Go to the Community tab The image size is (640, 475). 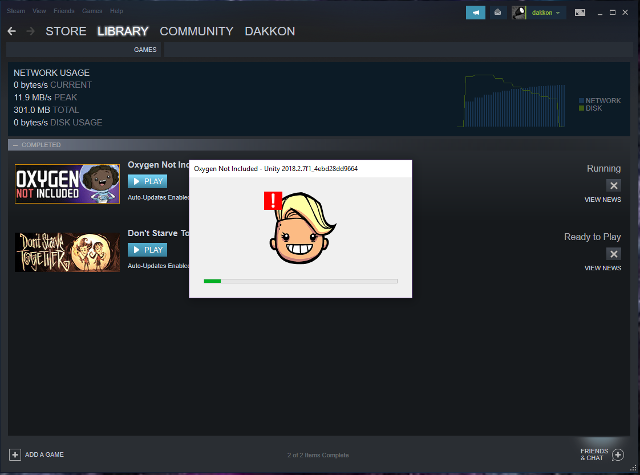tap(196, 32)
